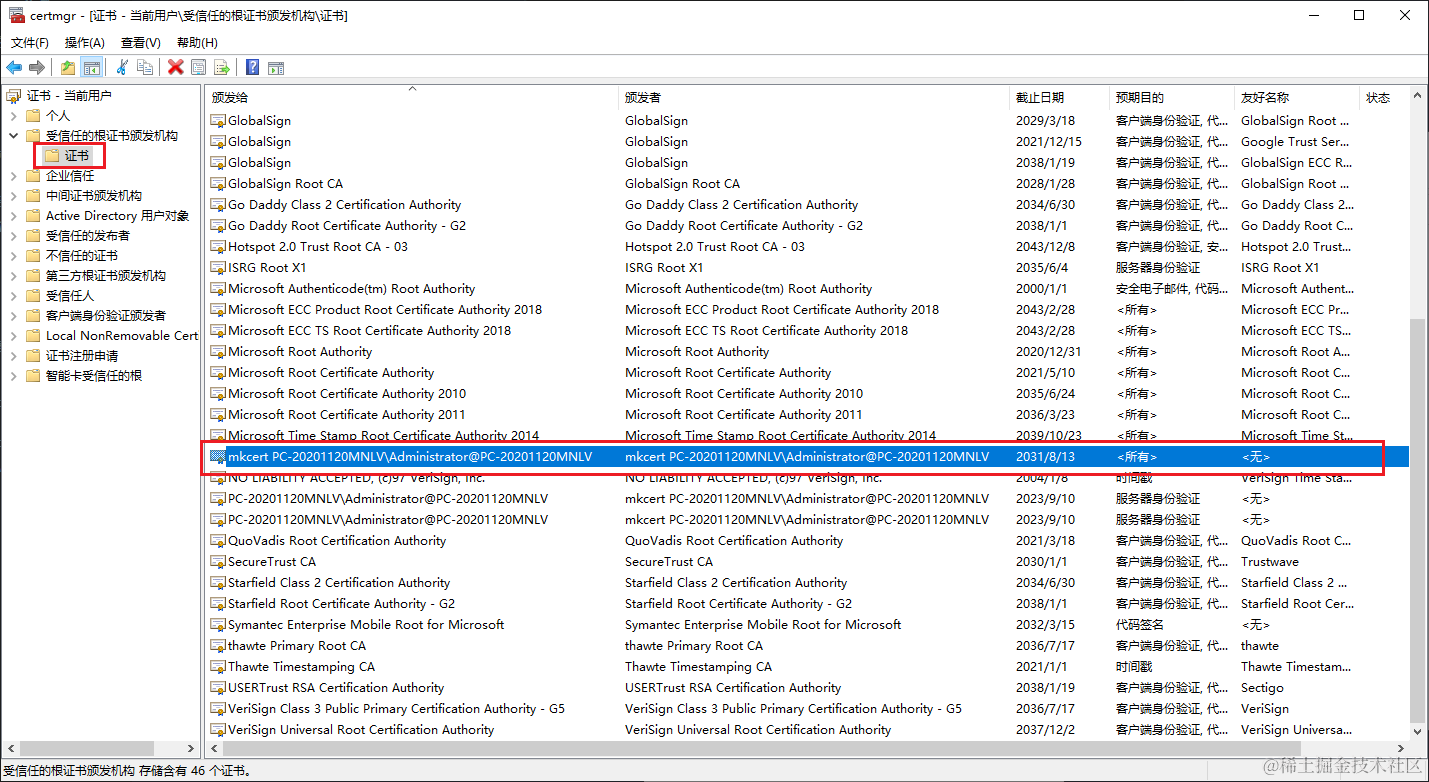Collapse the 受信任的根证书颁发机构 node arrow
Screen dimensions: 1429x782
coord(13,136)
